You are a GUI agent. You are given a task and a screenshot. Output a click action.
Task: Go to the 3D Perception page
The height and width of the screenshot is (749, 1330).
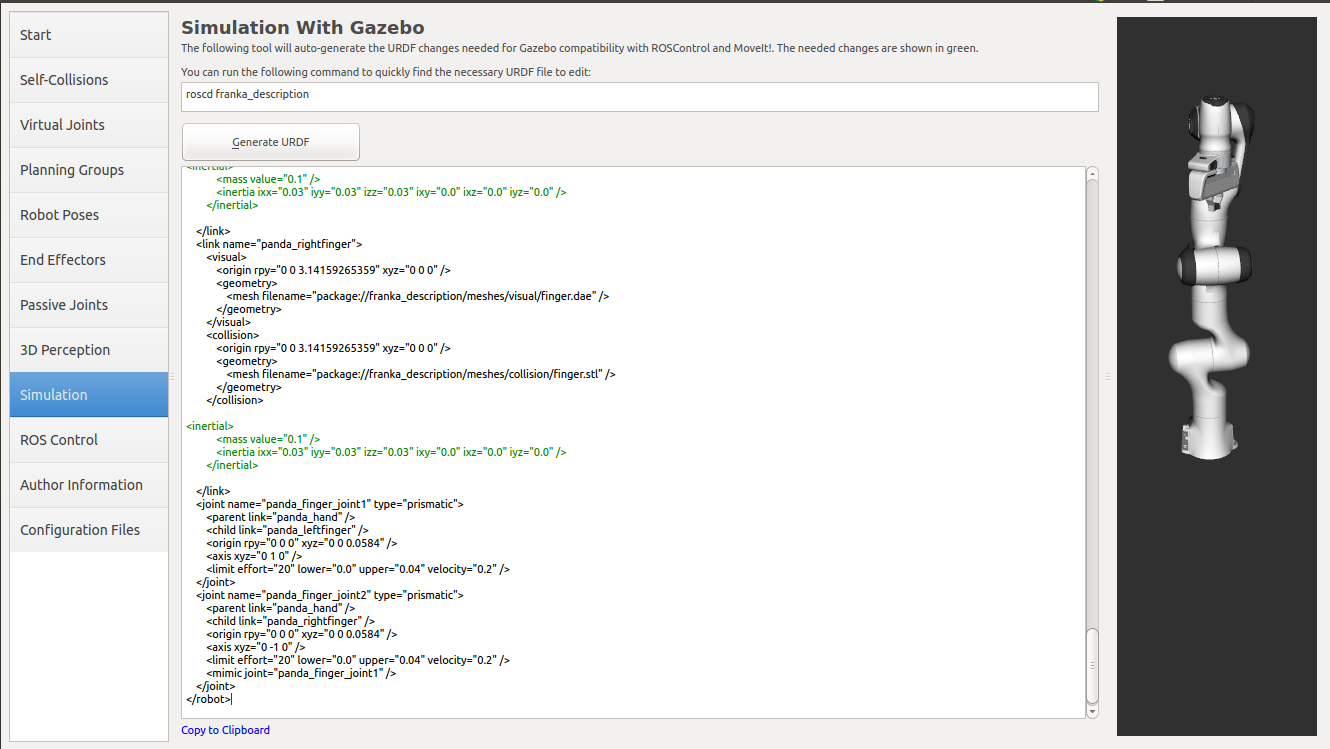click(x=89, y=350)
